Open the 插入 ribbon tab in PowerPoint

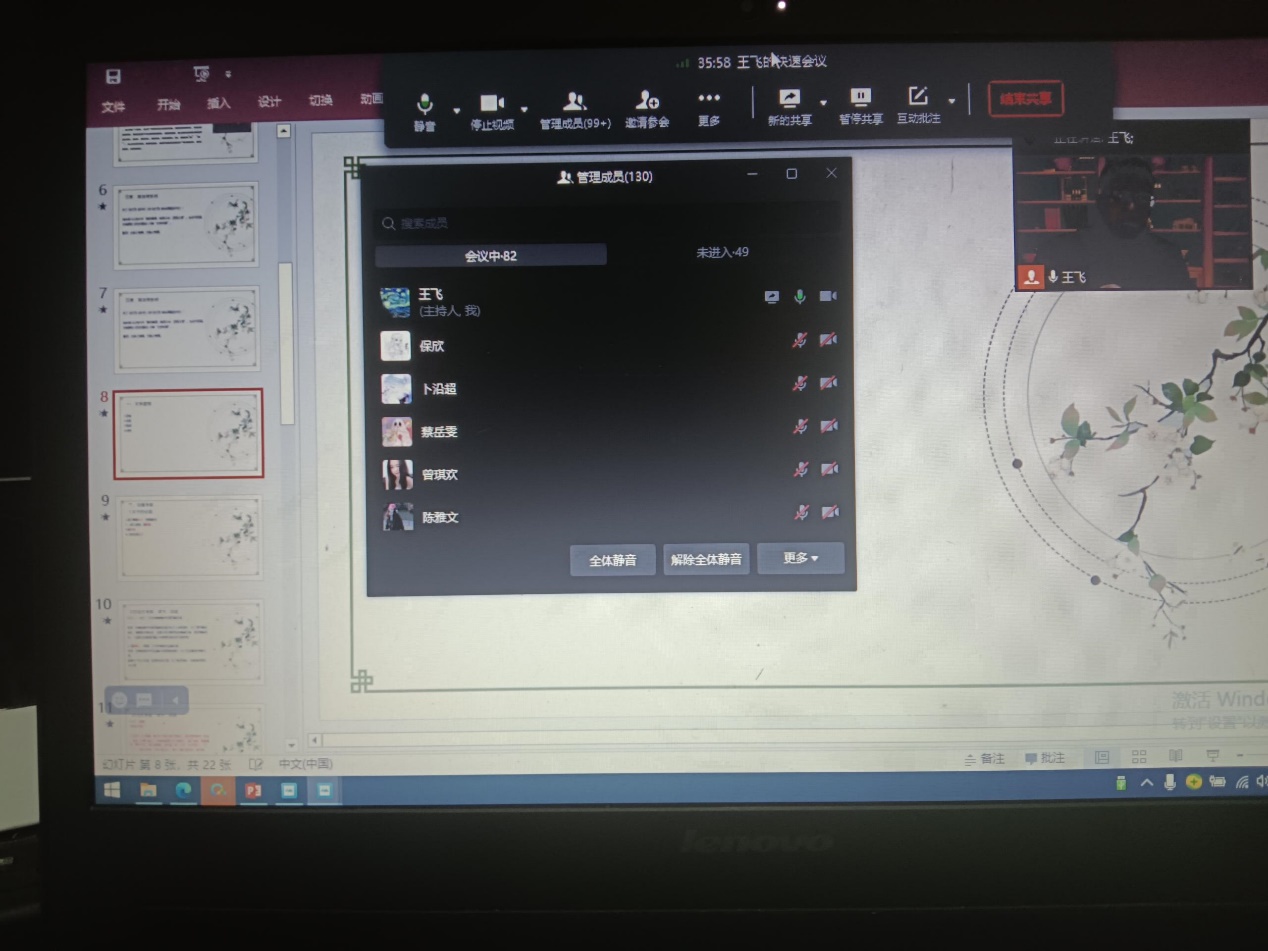click(x=218, y=103)
